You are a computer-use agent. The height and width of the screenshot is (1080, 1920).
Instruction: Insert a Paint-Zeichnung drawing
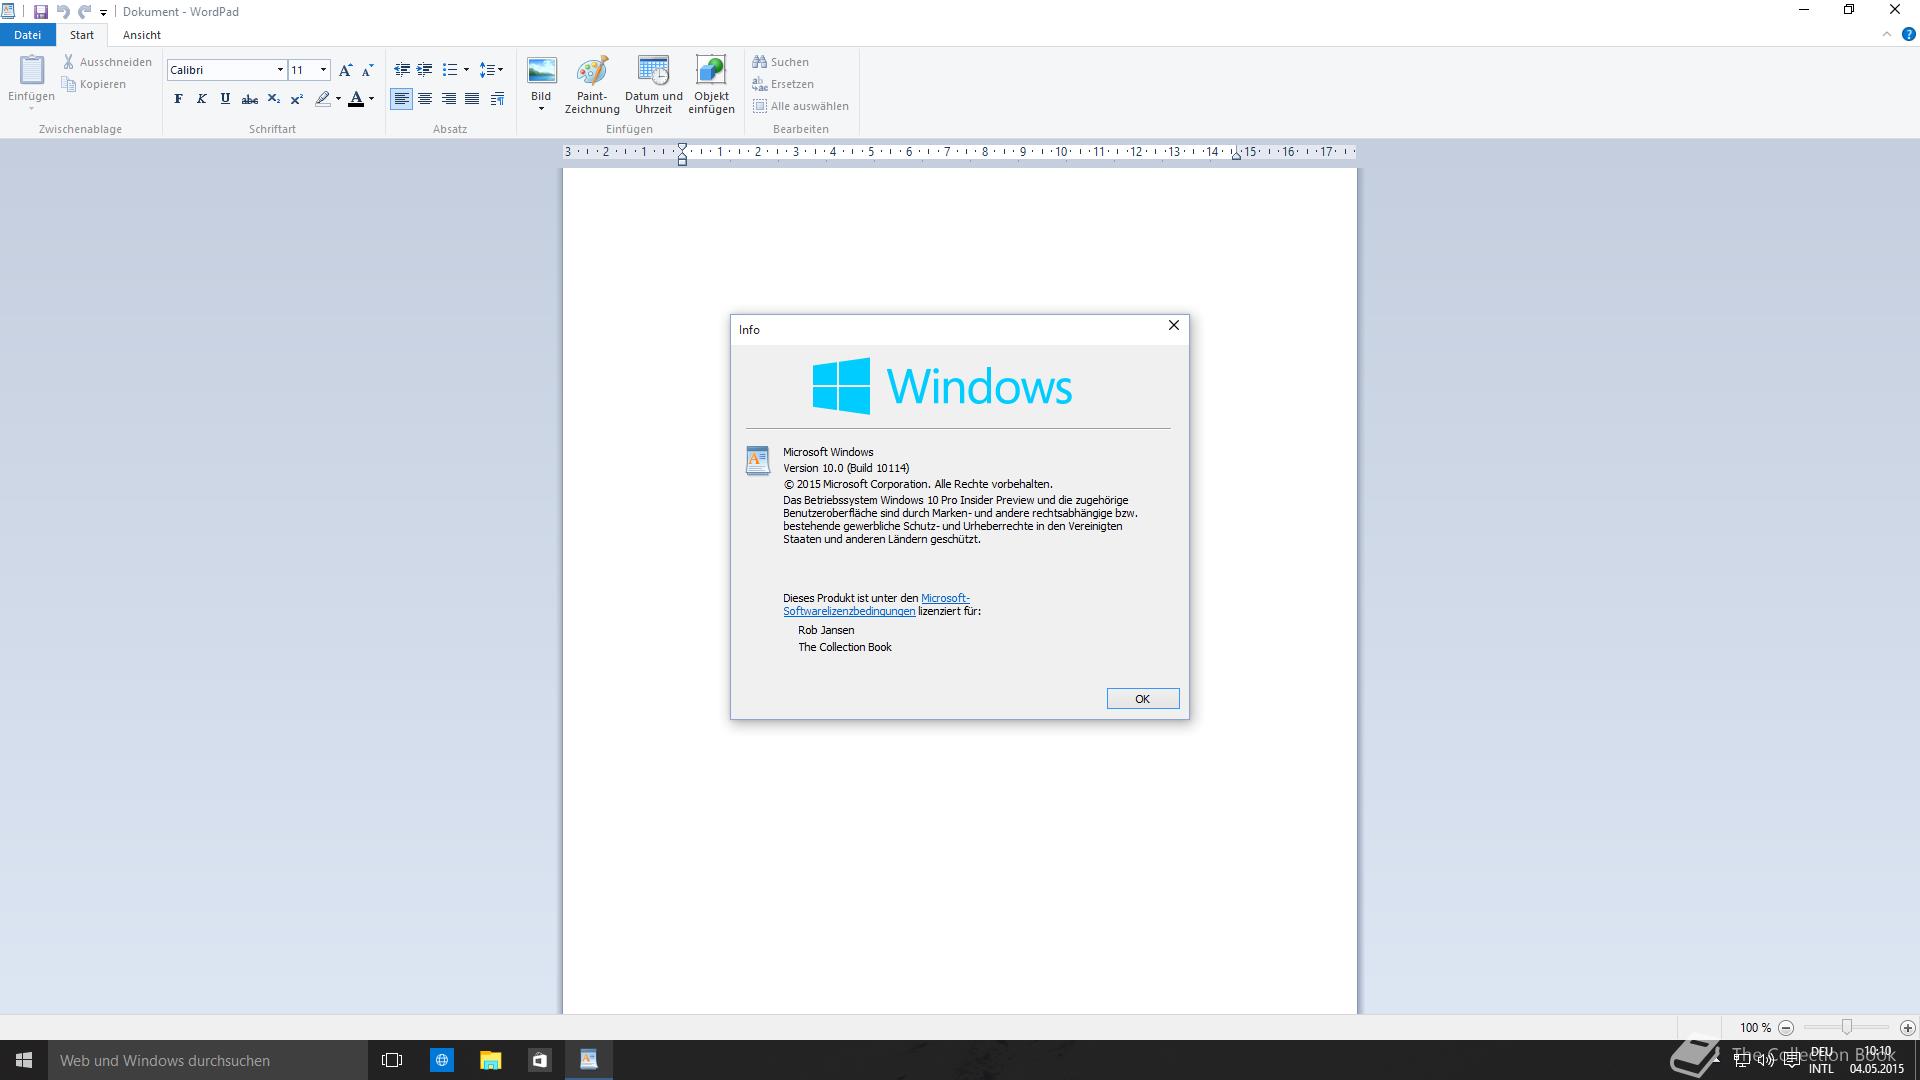(x=592, y=84)
